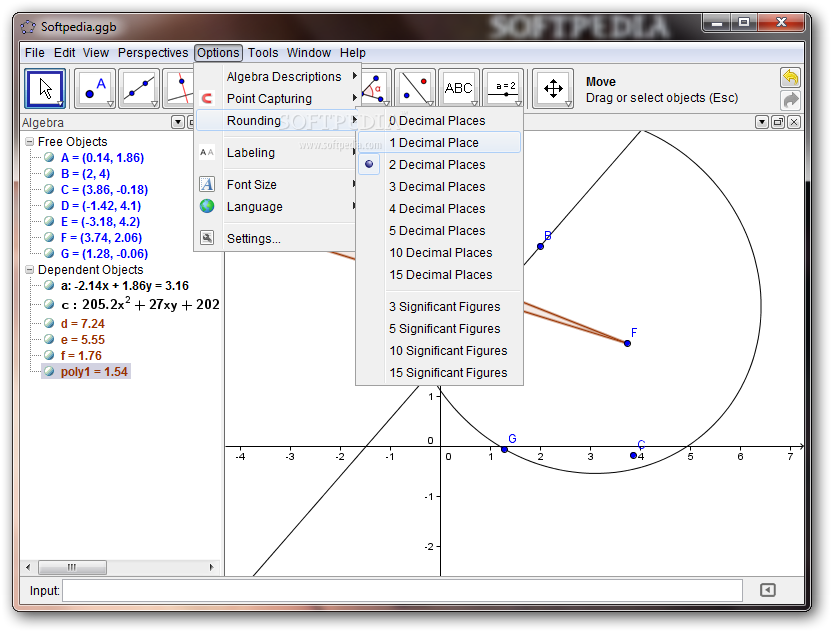Click the input help arrow icon
832x632 pixels.
click(767, 590)
